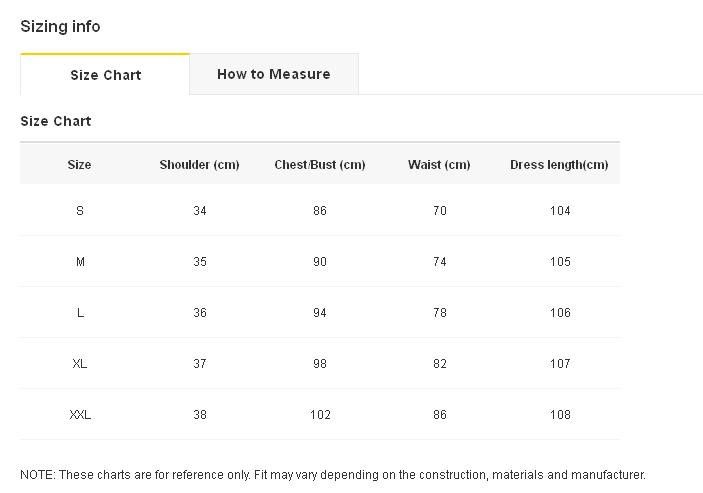Select the S size row label
Screen dimensions: 703x493
pyautogui.click(x=80, y=211)
